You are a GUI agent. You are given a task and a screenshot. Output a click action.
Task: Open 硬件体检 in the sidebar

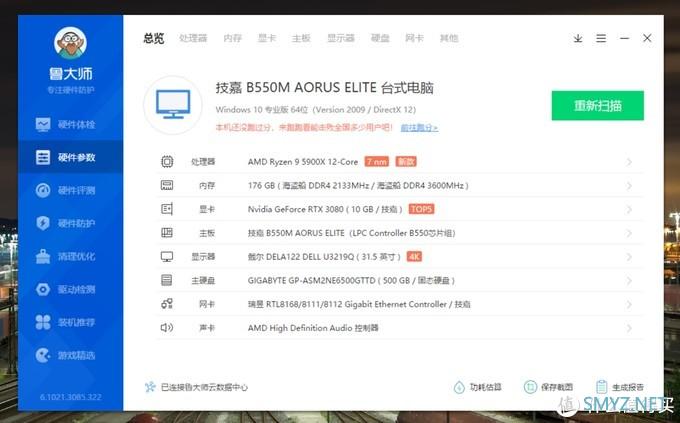coord(70,125)
